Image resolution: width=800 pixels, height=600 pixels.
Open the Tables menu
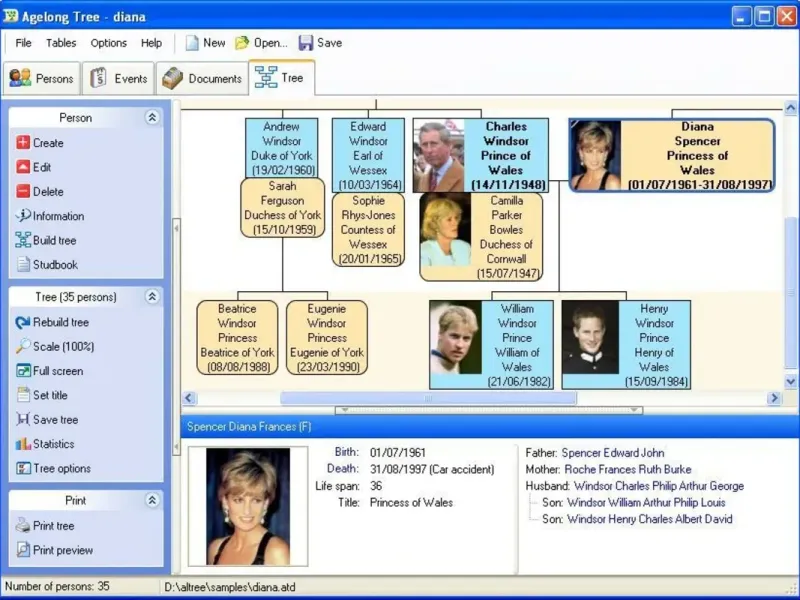pyautogui.click(x=61, y=43)
